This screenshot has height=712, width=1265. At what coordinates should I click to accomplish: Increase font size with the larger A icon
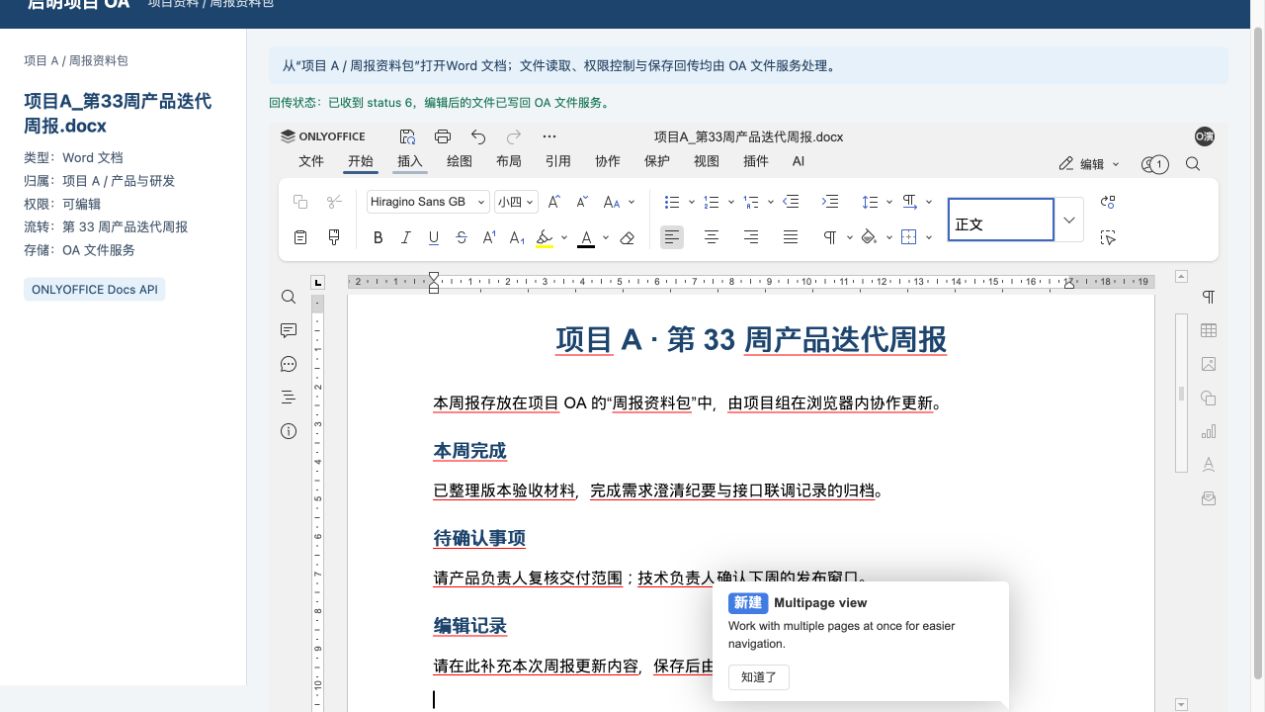[x=554, y=202]
